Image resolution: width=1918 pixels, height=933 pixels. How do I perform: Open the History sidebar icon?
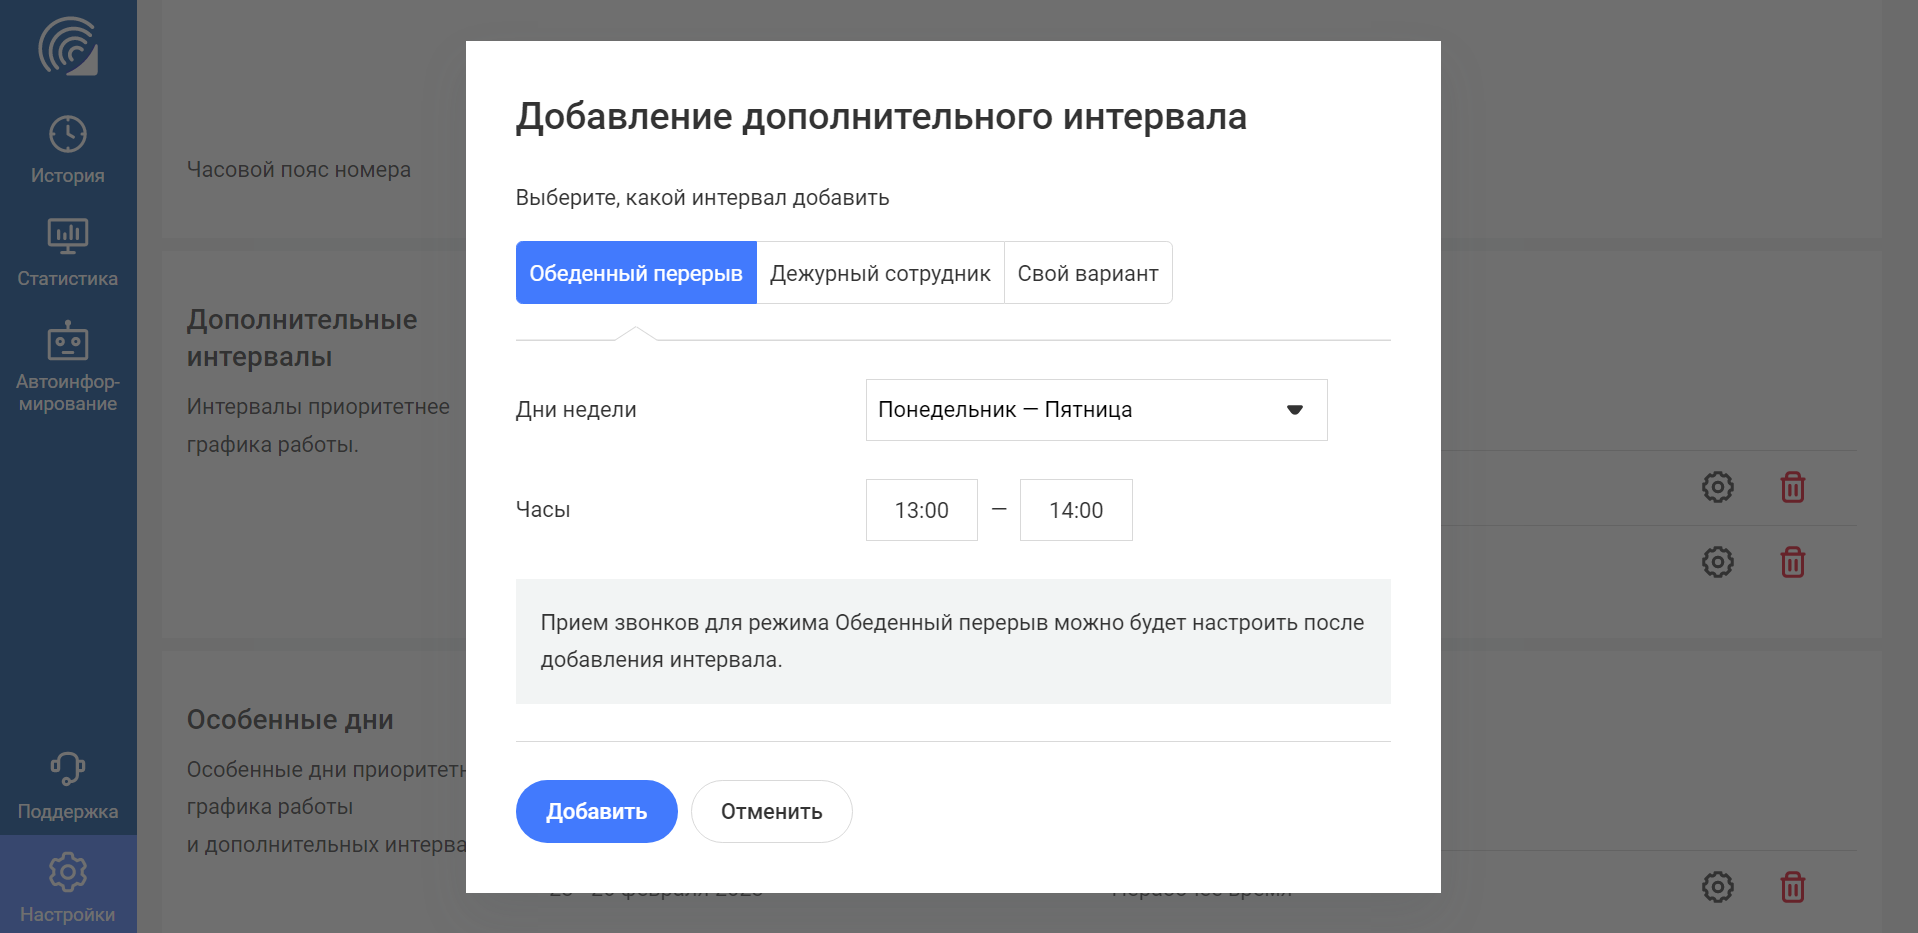click(x=68, y=134)
